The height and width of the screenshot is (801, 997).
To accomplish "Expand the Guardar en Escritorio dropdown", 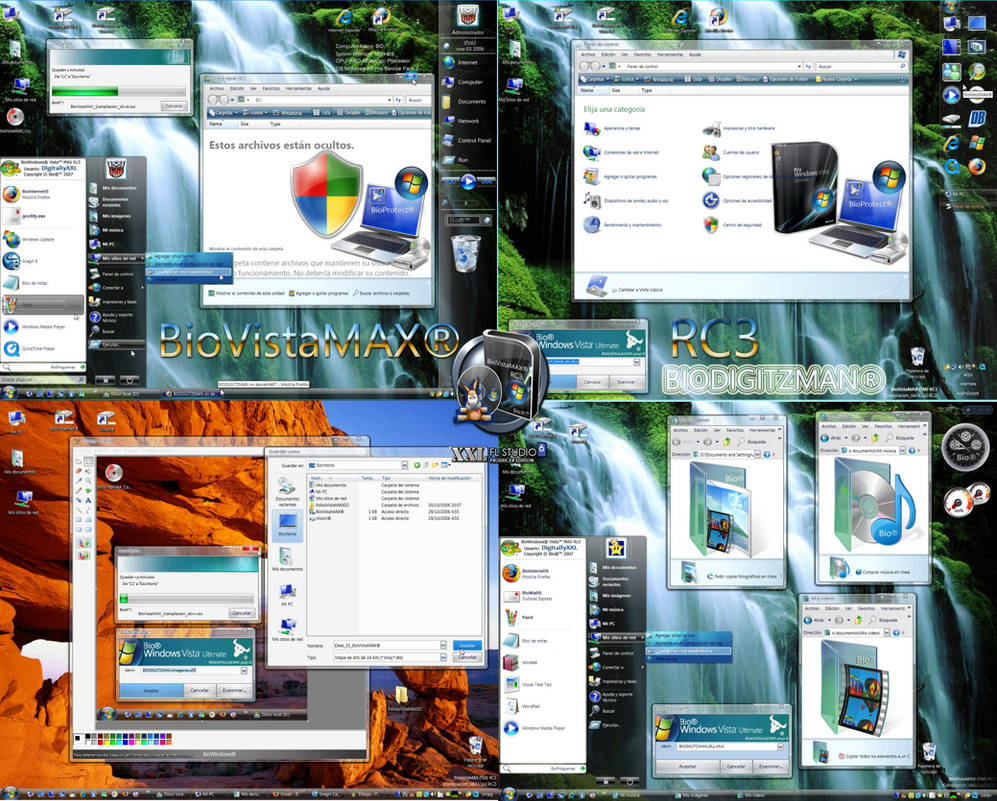I will coord(403,466).
